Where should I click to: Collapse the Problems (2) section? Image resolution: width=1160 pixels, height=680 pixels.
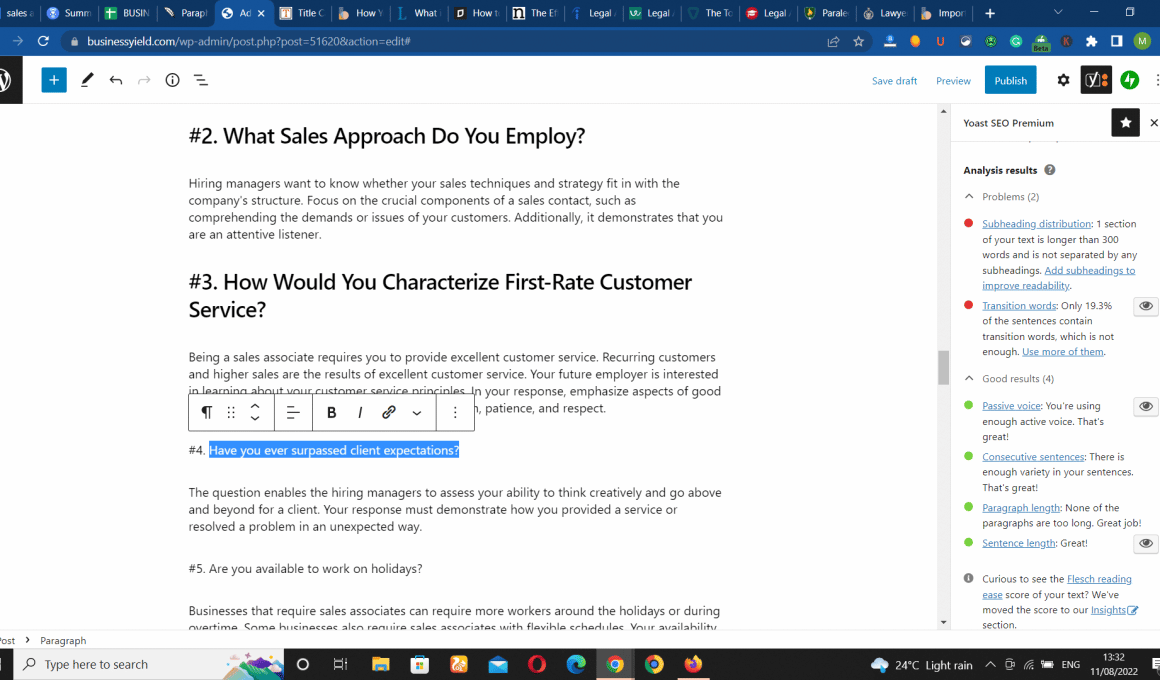coord(969,197)
